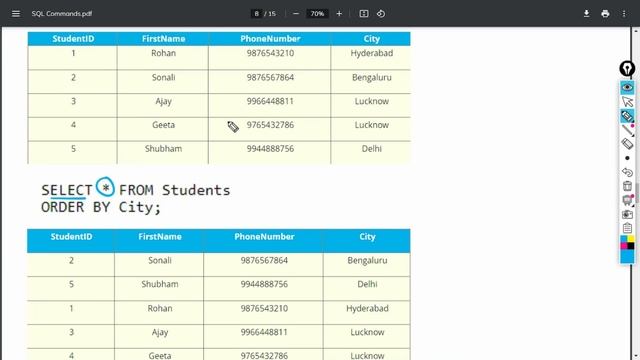Click the SELECT keyword in query
Image resolution: width=640 pixels, height=360 pixels.
(x=67, y=191)
